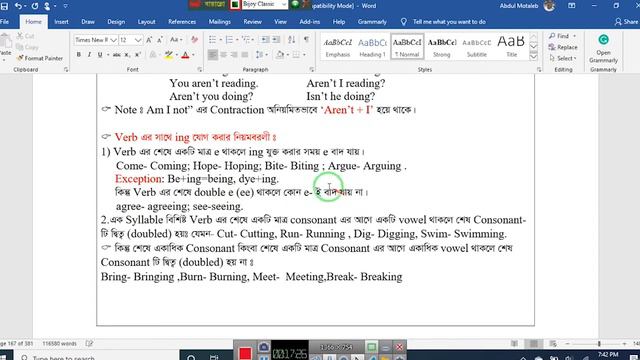Apply strikethrough formatting

(117, 55)
